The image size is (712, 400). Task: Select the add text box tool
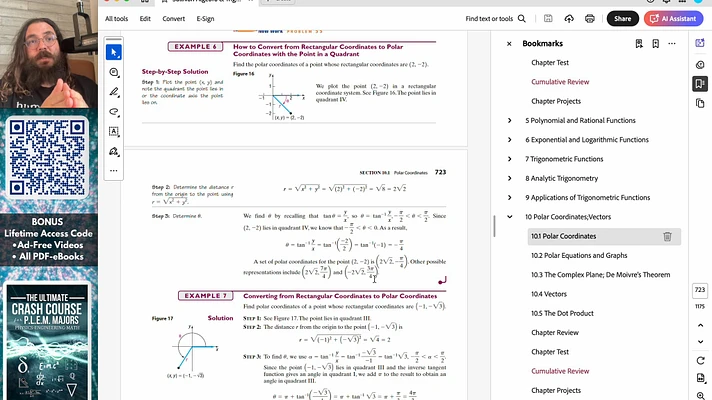coord(114,131)
